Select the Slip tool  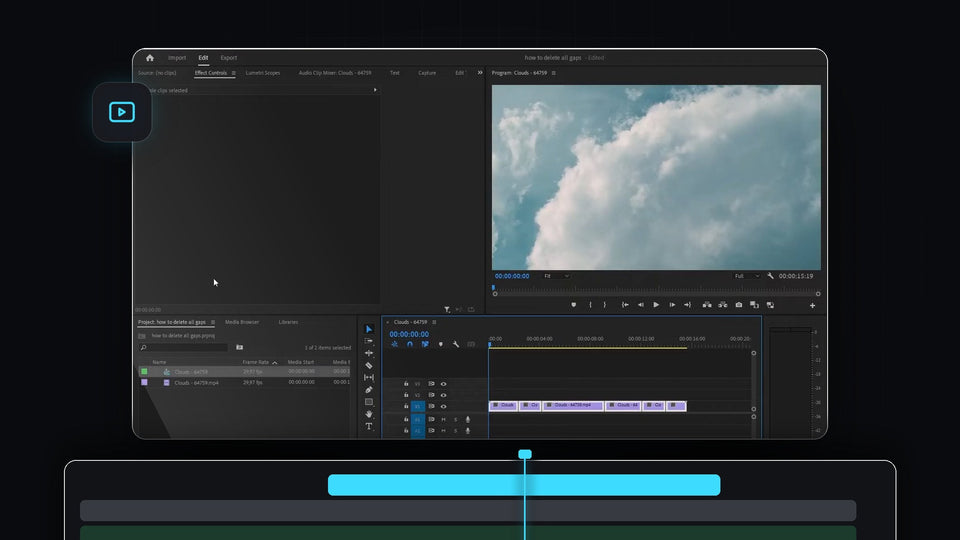tap(369, 378)
